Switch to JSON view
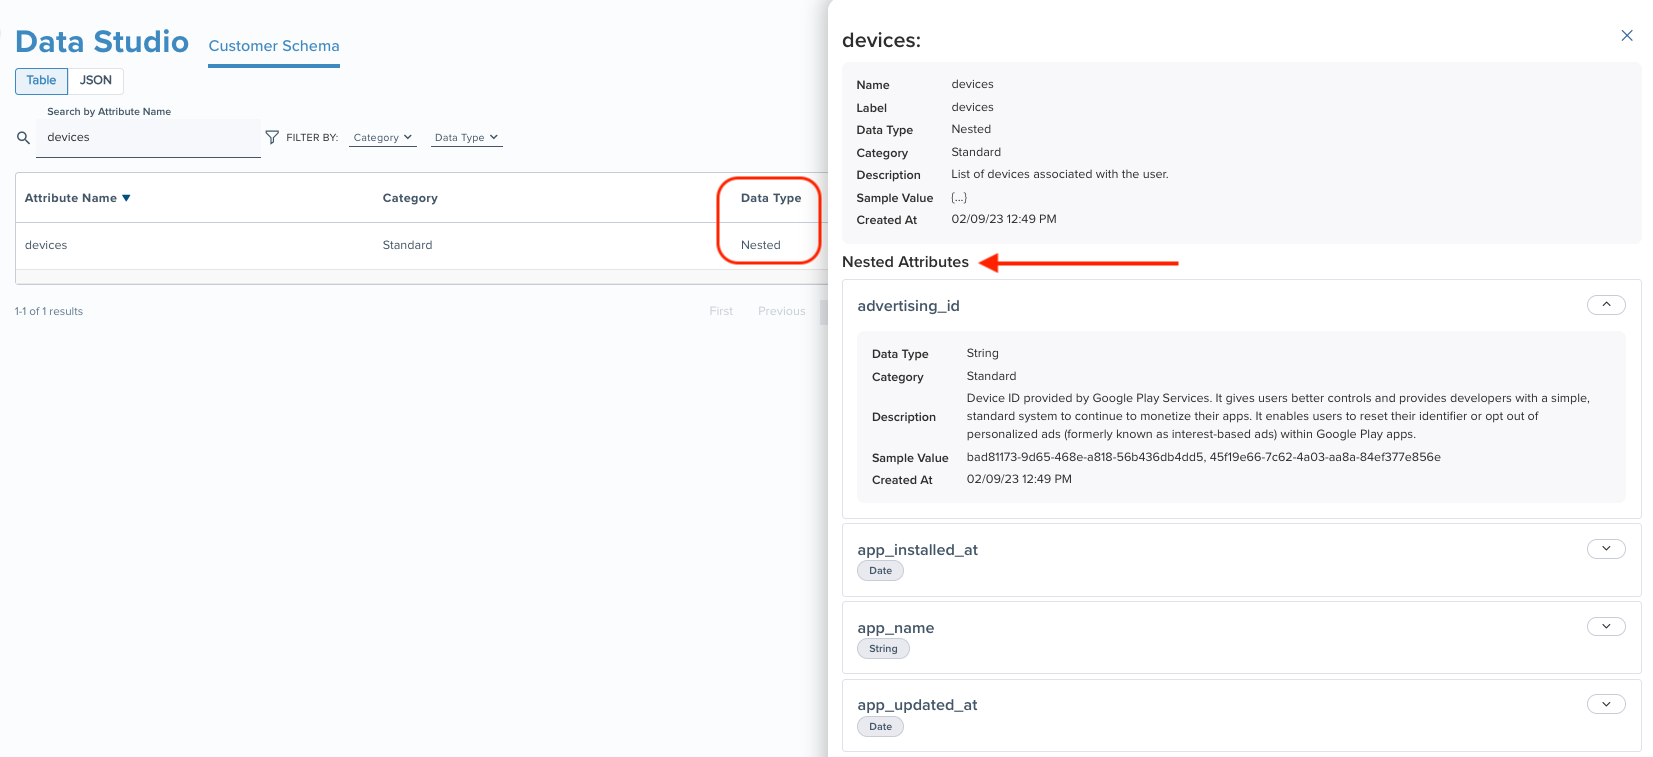The image size is (1653, 757). [96, 81]
